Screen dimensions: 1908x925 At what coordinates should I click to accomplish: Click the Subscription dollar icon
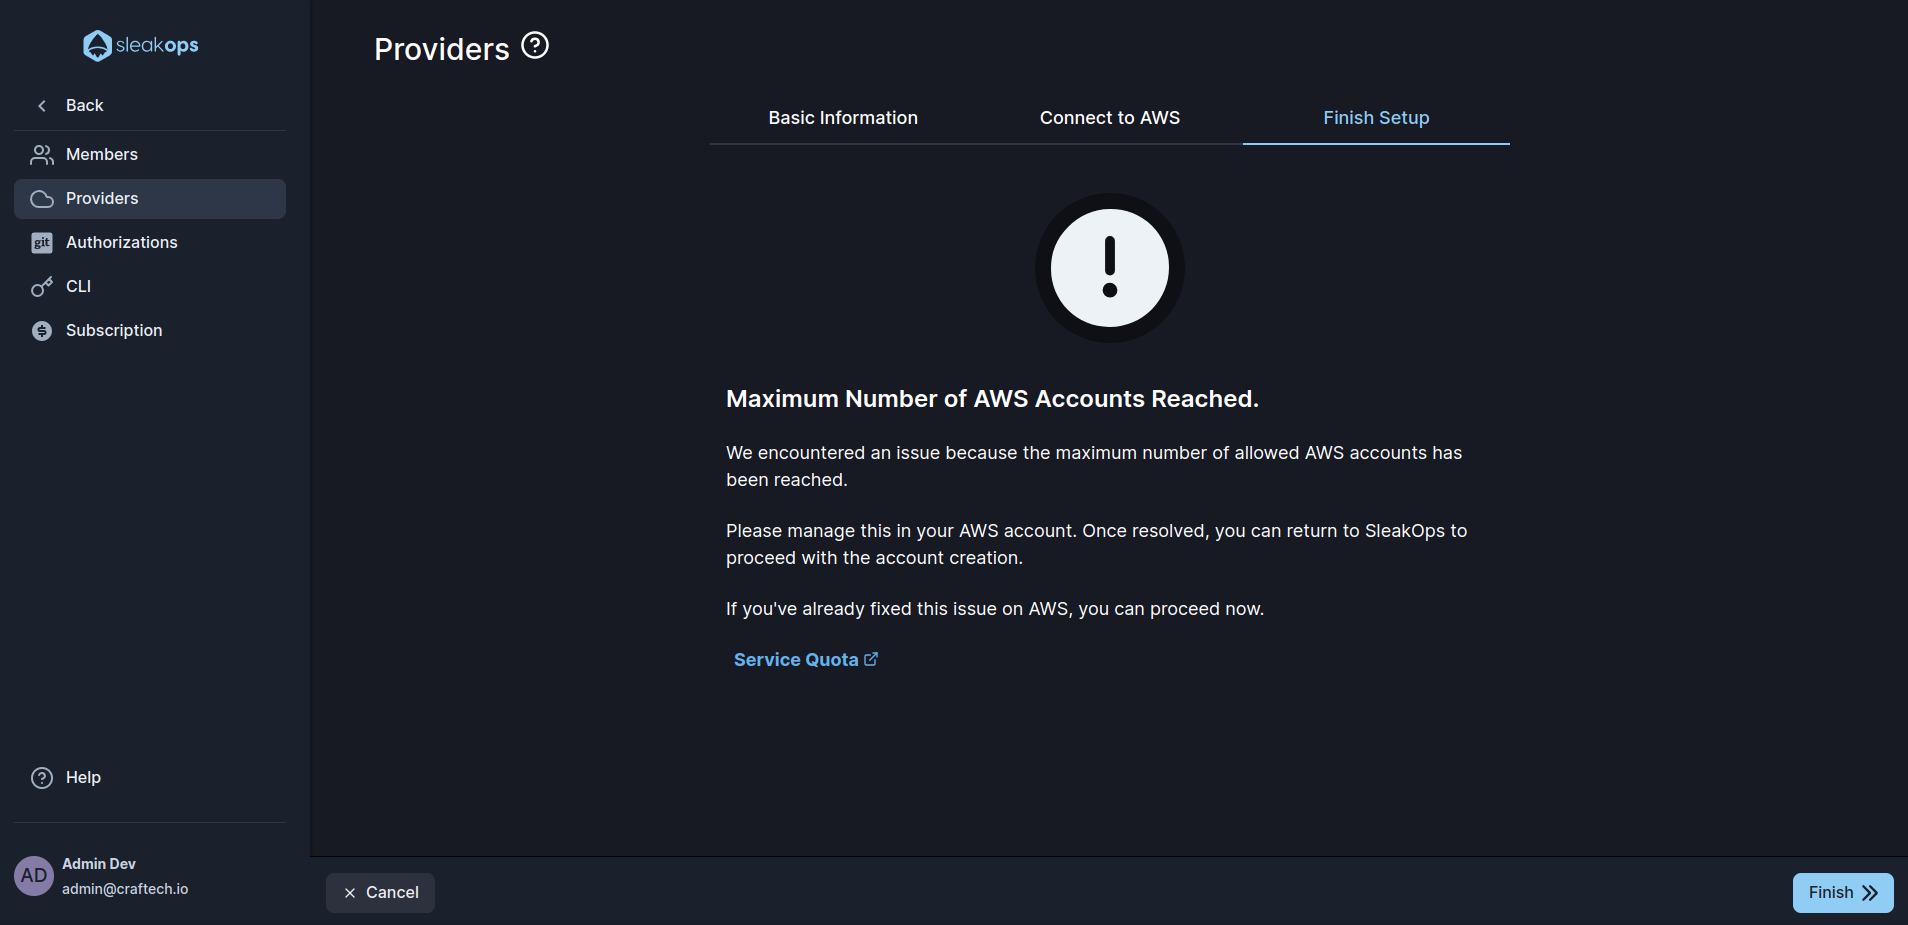click(42, 331)
